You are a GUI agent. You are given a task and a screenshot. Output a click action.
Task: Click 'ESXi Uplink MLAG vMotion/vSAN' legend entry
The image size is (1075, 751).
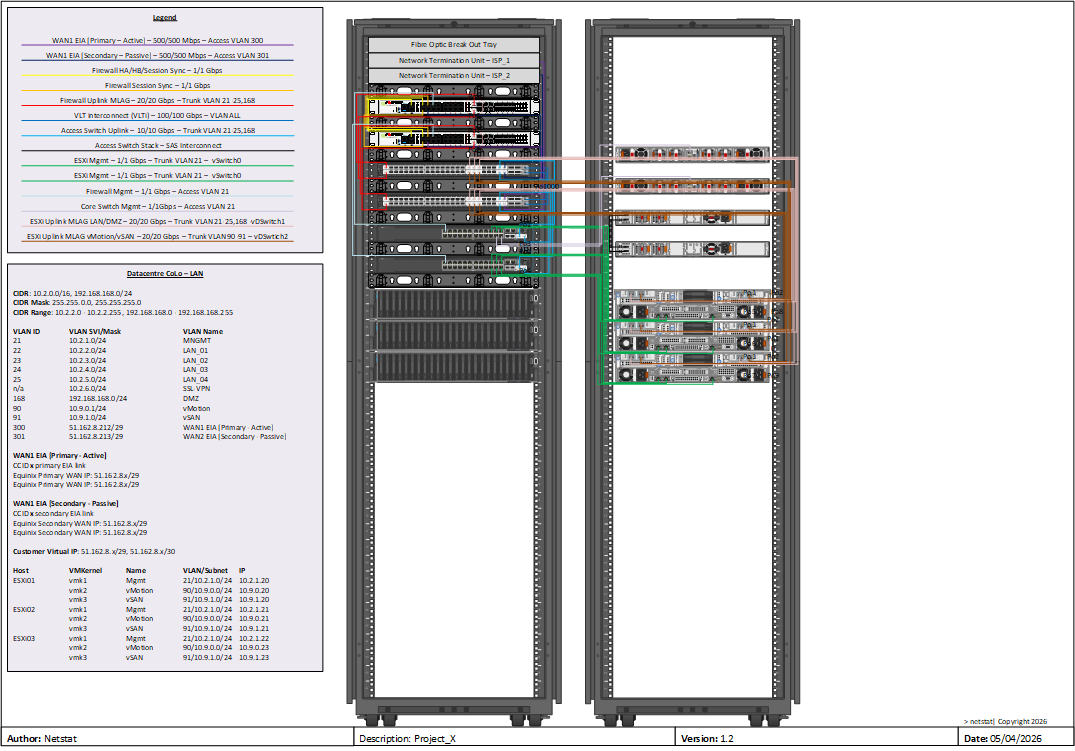pos(158,237)
